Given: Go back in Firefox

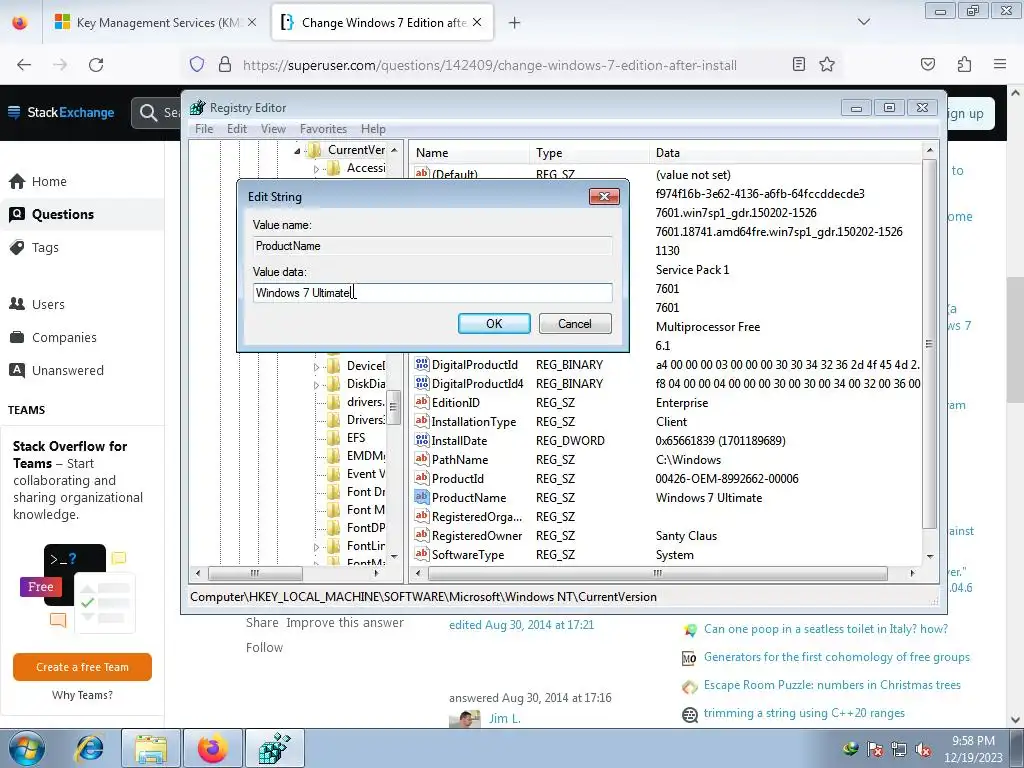Looking at the screenshot, I should pyautogui.click(x=24, y=65).
